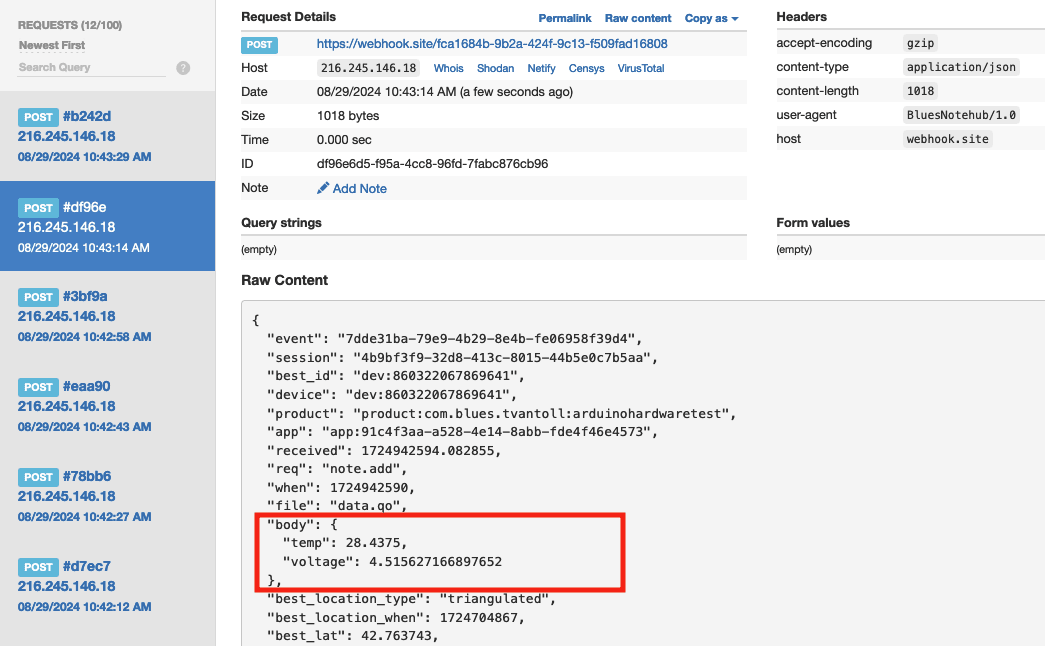Click the "best_lat": 42.763743 line
The image size is (1045, 646).
[353, 636]
